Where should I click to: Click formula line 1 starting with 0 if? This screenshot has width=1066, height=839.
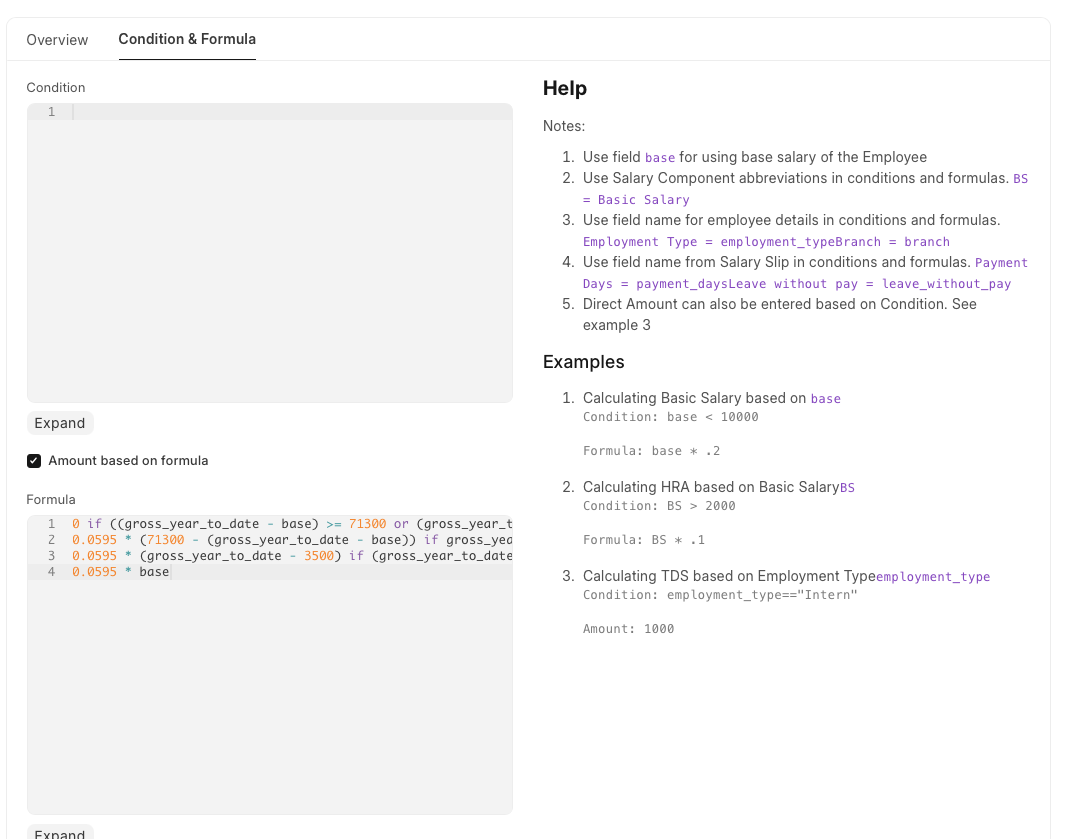[x=292, y=524]
